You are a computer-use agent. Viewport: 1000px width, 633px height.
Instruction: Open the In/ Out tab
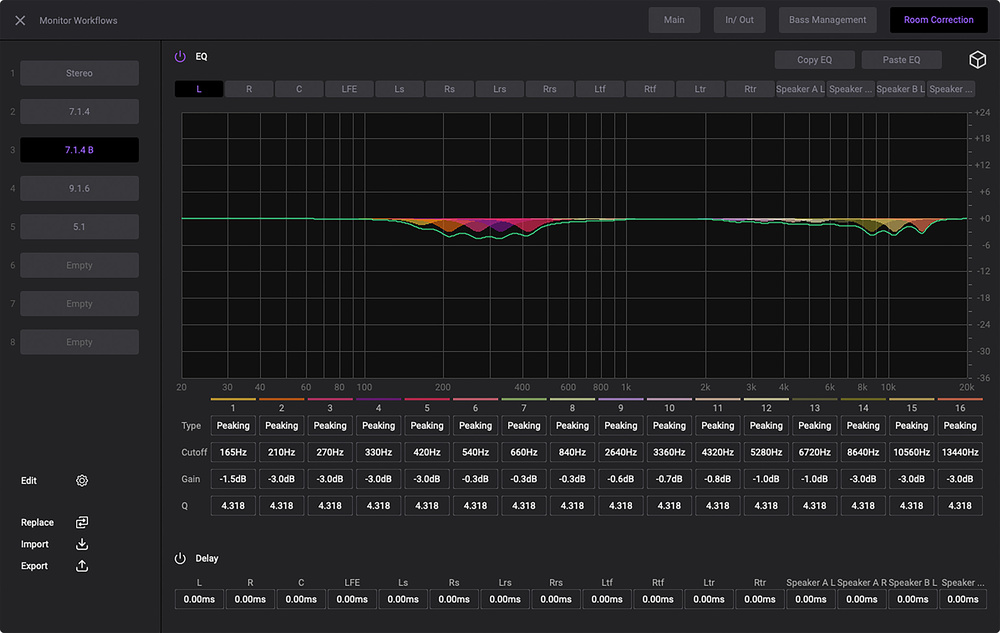(739, 20)
